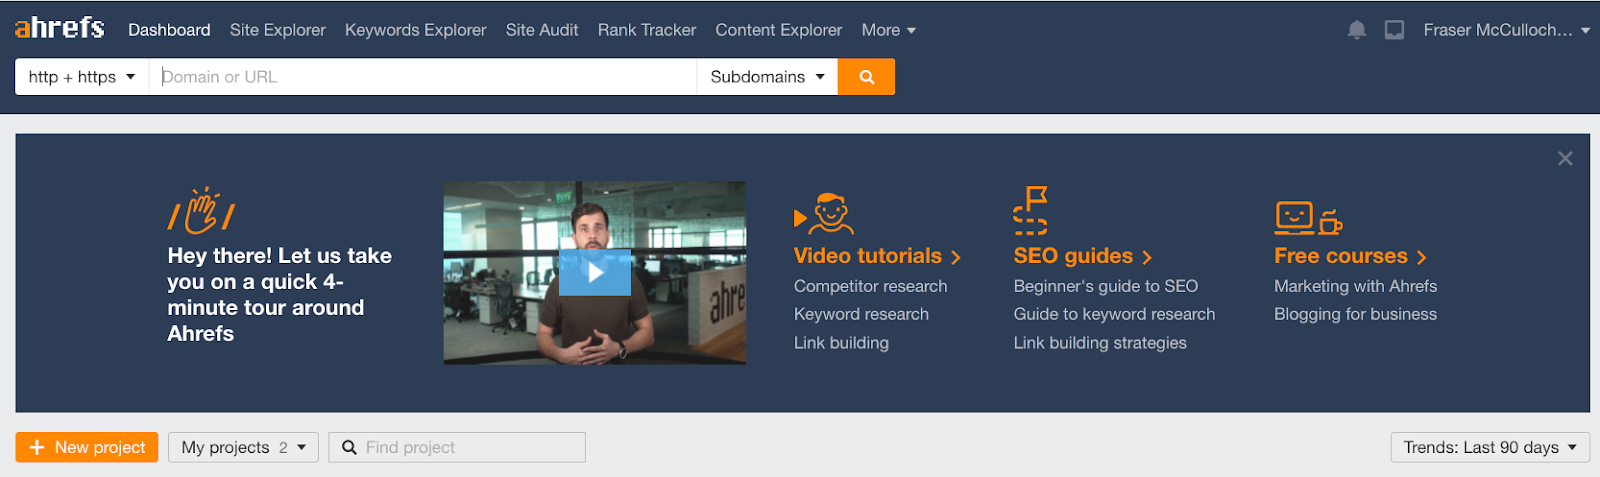Click the tour video thumbnail

click(595, 273)
